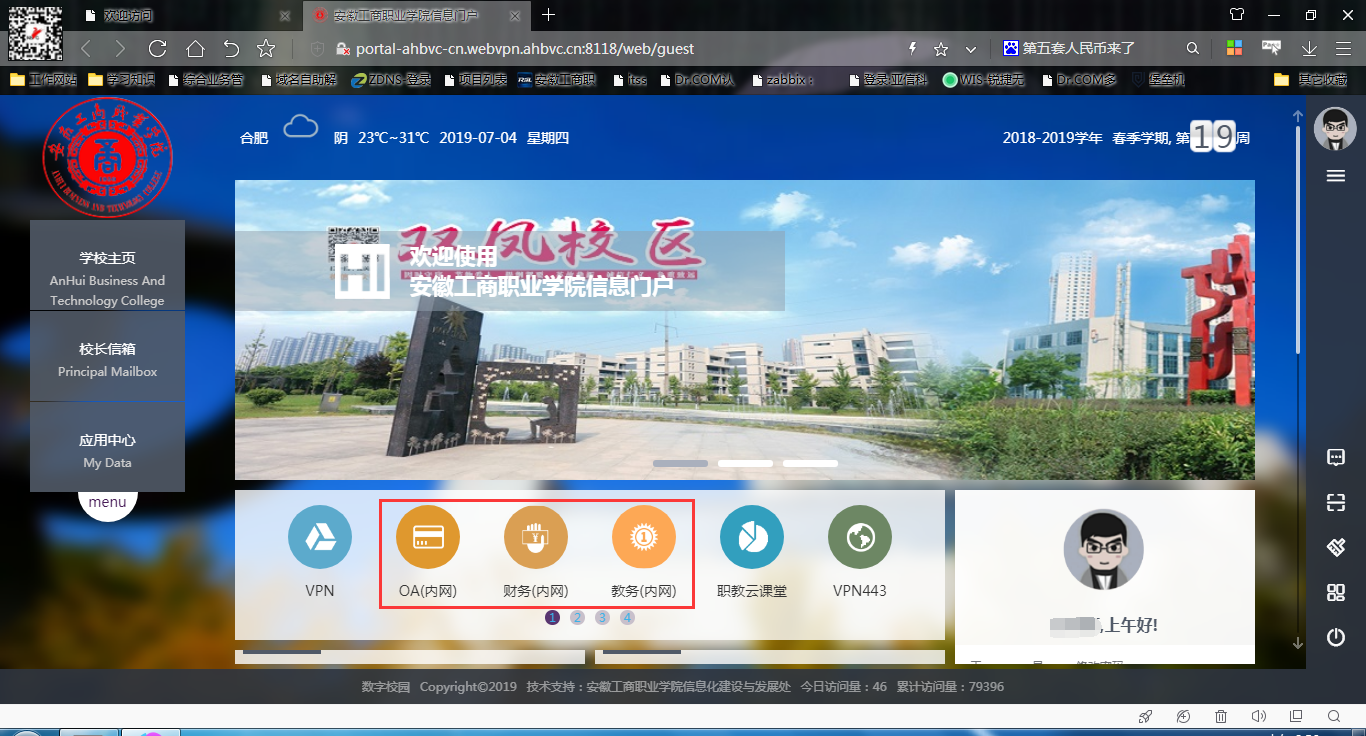Click the theme brush icon in the sidebar
1366x736 pixels.
(1335, 547)
